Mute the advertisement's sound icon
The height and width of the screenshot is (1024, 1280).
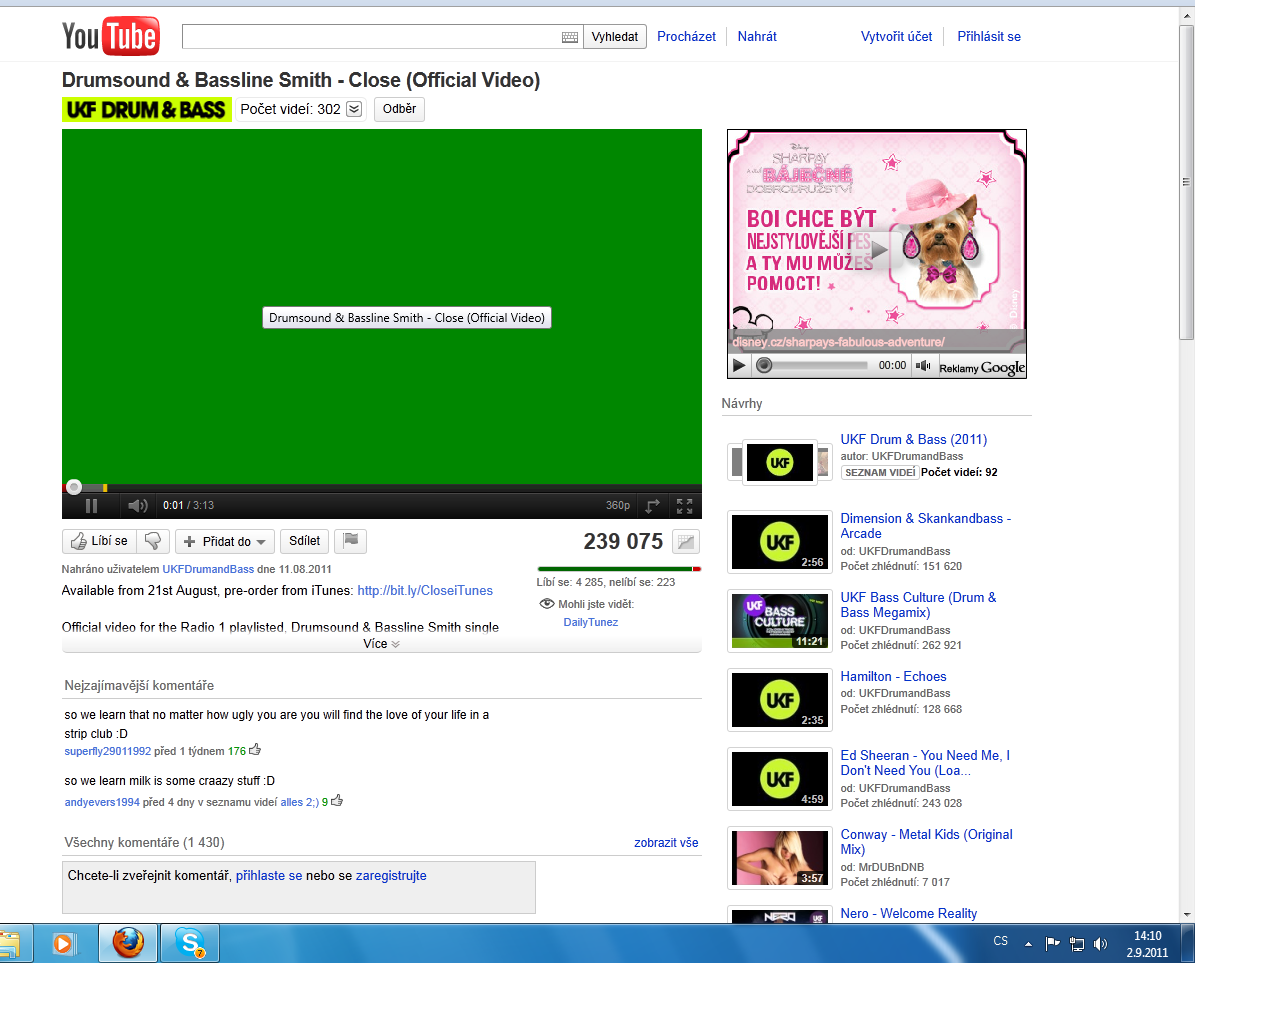923,366
